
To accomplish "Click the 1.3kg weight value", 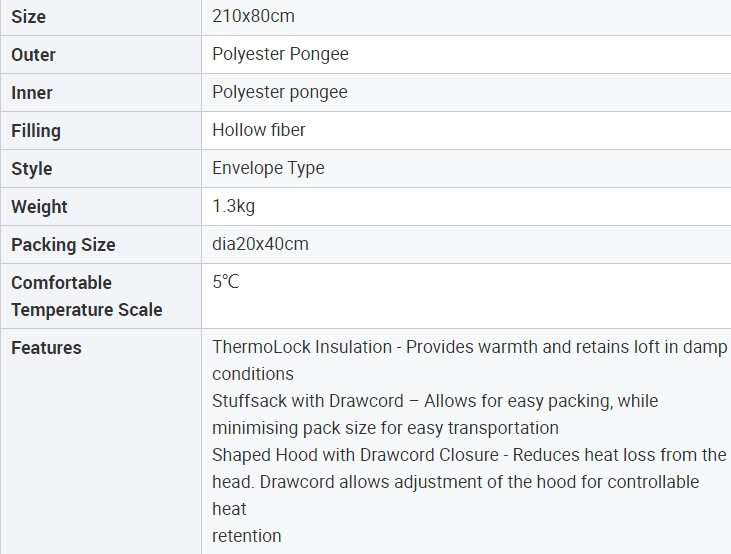I will [233, 206].
